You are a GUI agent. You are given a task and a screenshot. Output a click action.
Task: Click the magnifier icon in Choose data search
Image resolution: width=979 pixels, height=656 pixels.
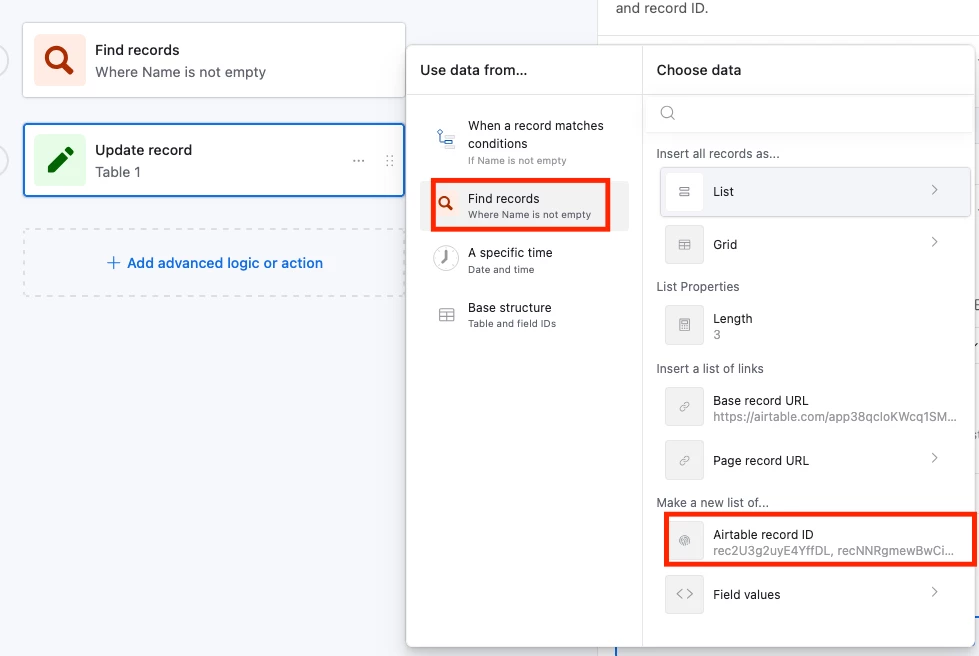tap(667, 113)
